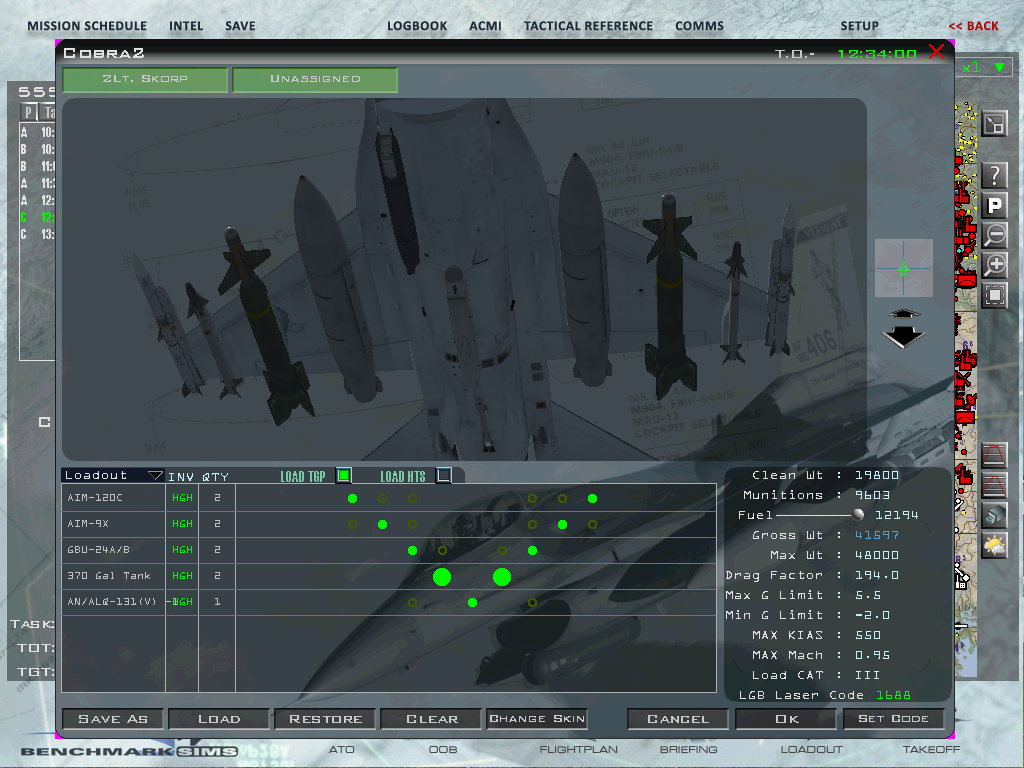The width and height of the screenshot is (1024, 768).
Task: Zoom out the map with minus magnifier
Action: point(994,235)
